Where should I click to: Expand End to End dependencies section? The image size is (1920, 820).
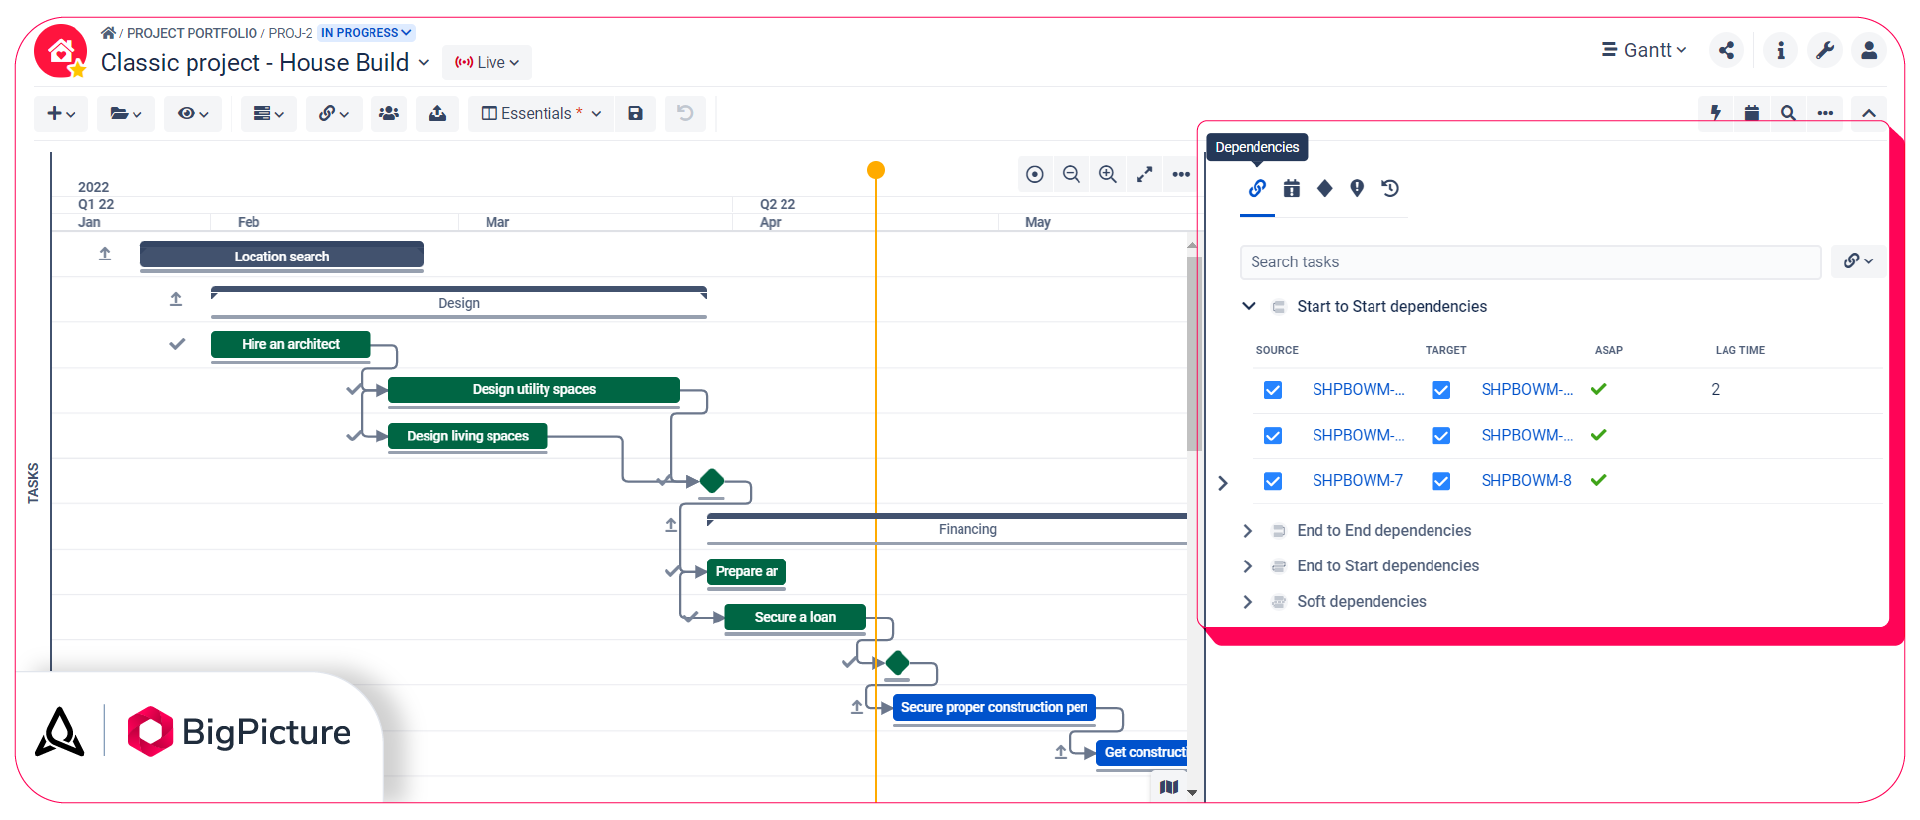1248,531
